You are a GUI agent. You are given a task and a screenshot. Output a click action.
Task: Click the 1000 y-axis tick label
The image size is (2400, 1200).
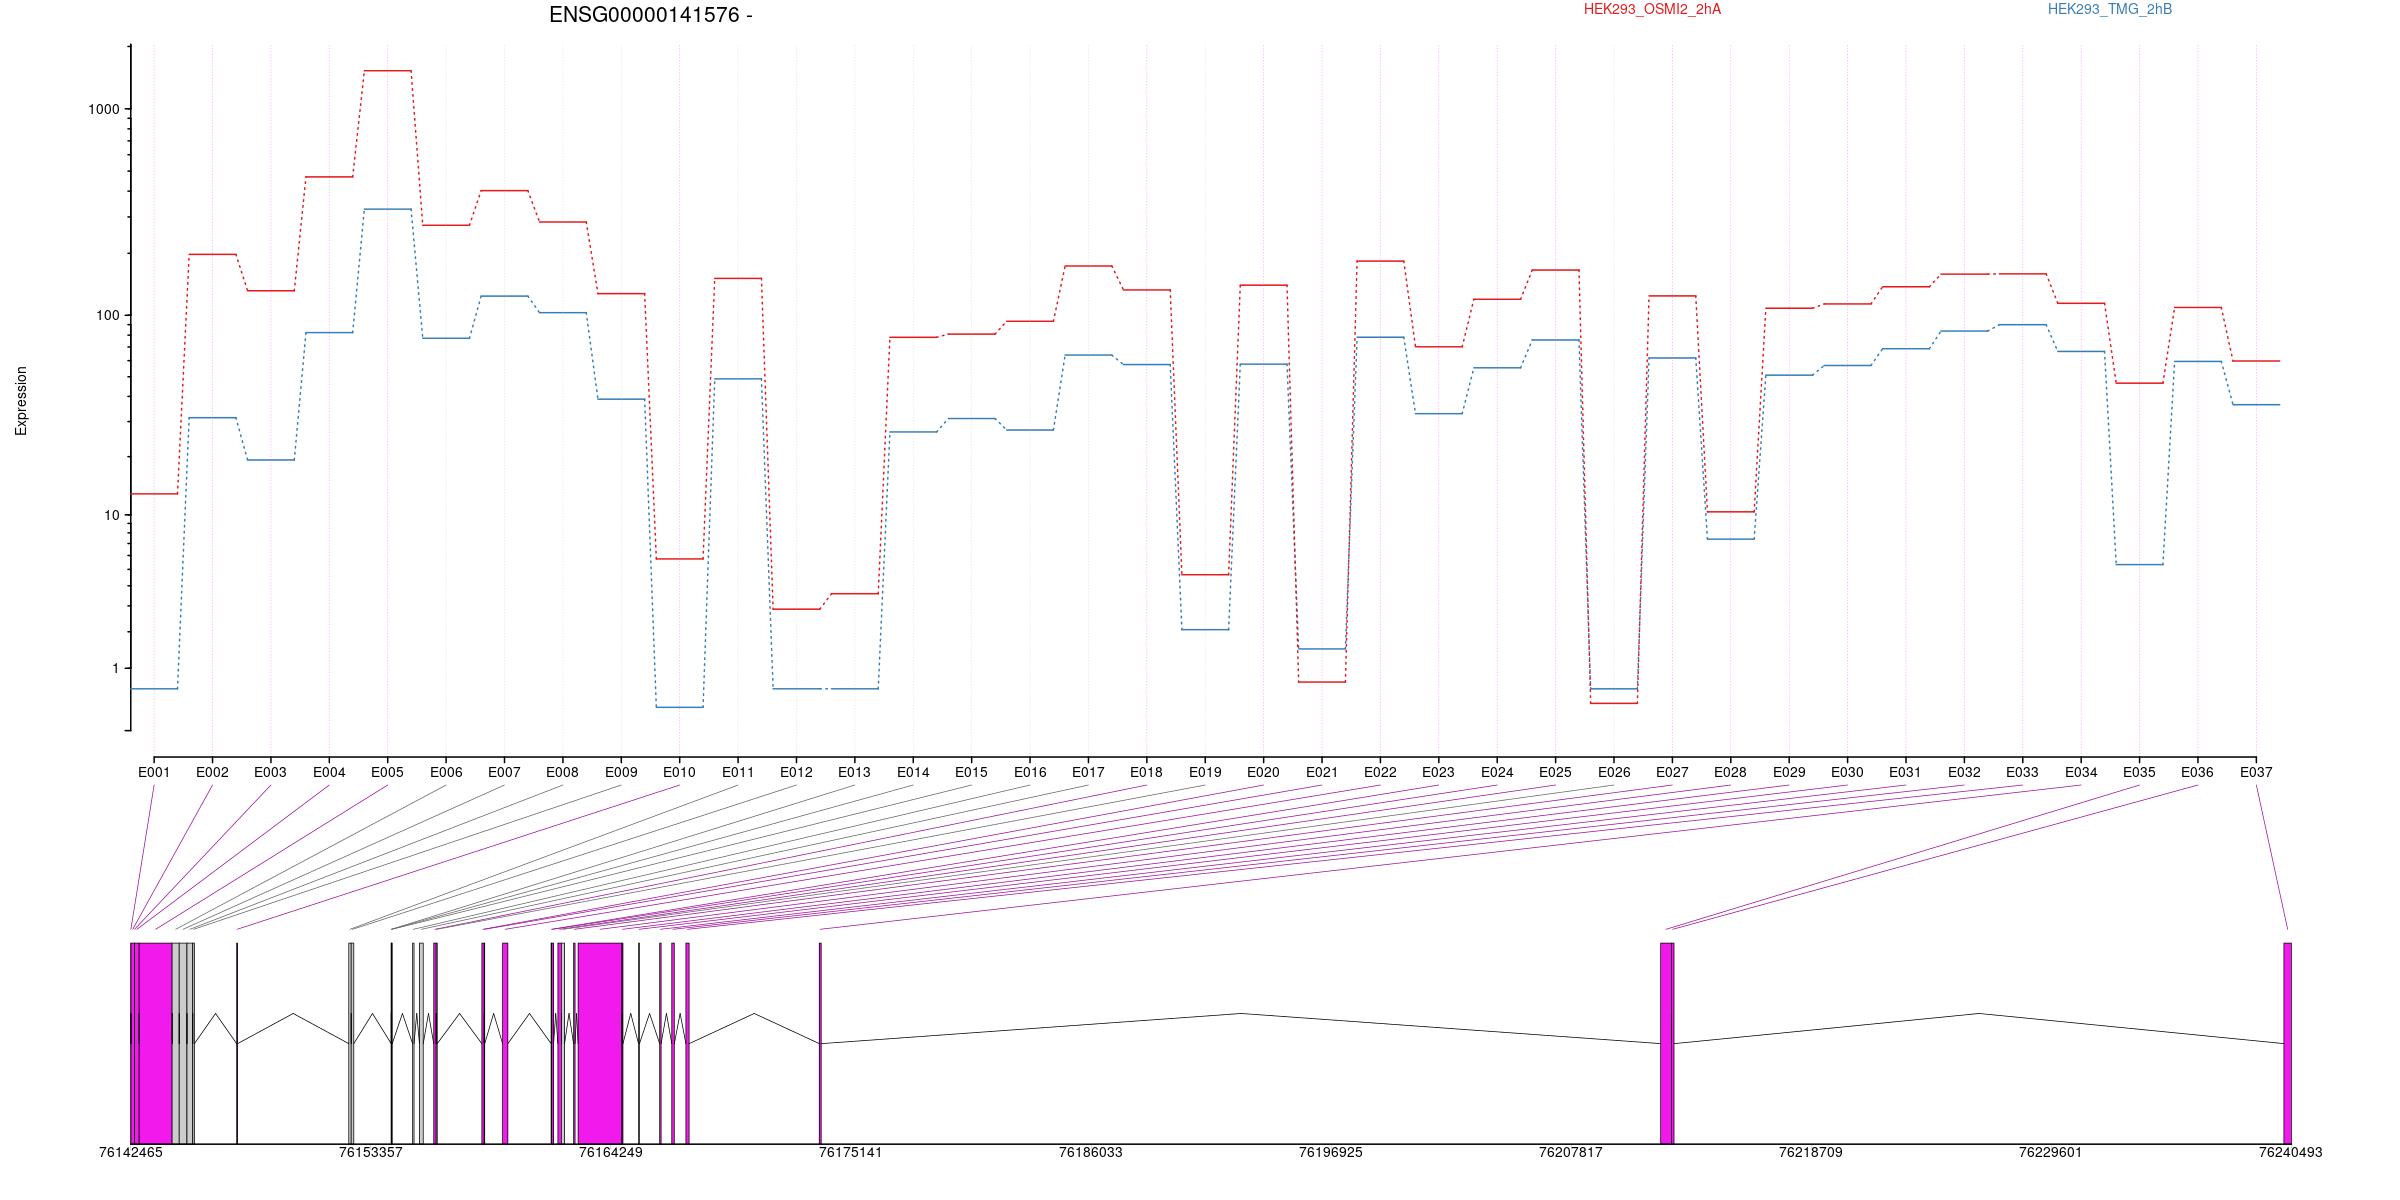[104, 110]
